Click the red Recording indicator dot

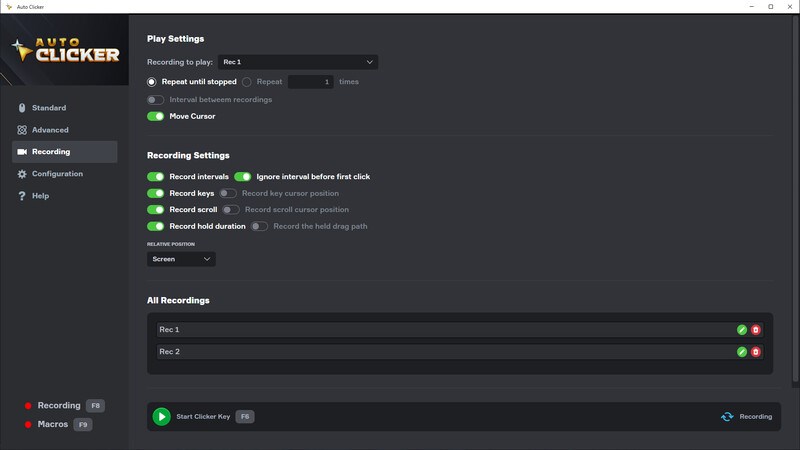point(28,406)
